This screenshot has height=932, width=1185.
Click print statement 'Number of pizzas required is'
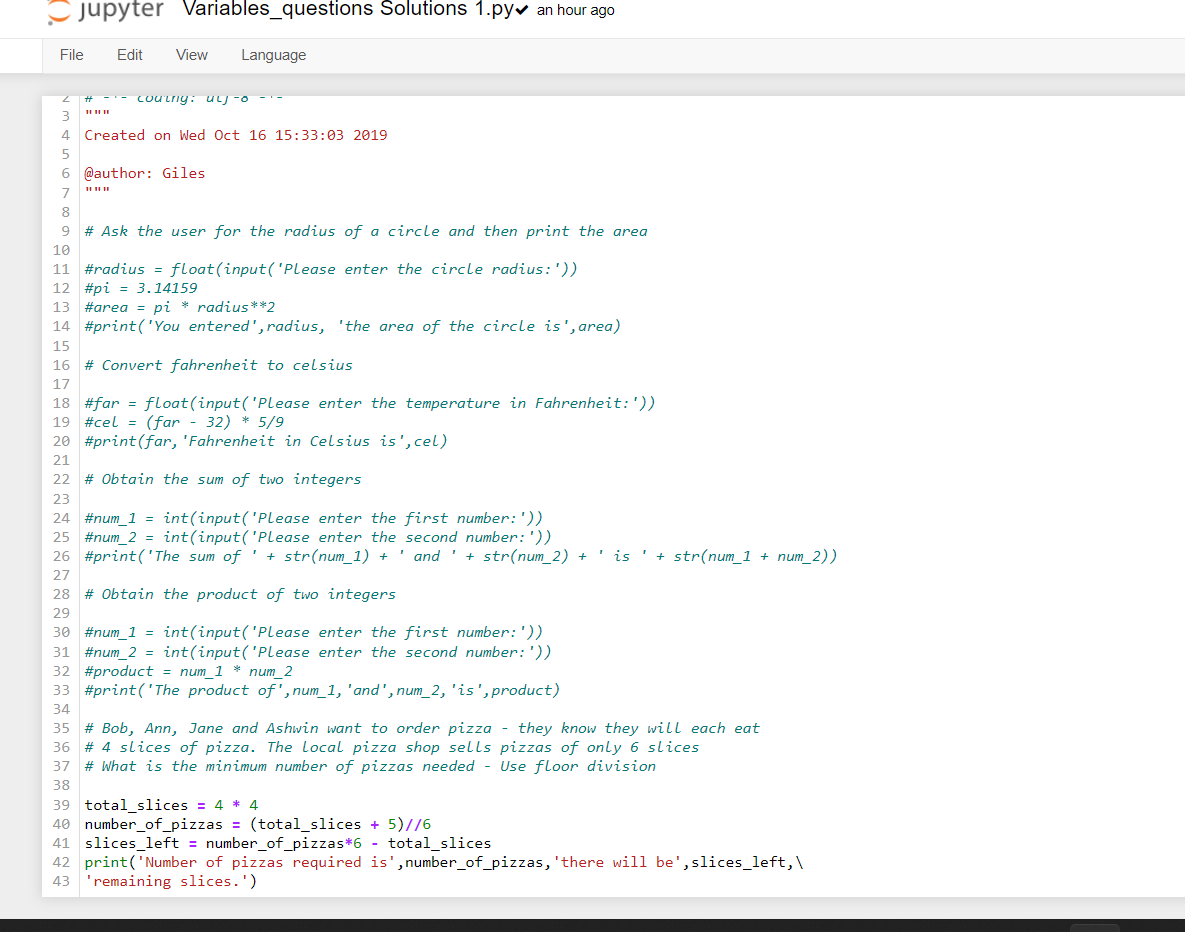444,862
